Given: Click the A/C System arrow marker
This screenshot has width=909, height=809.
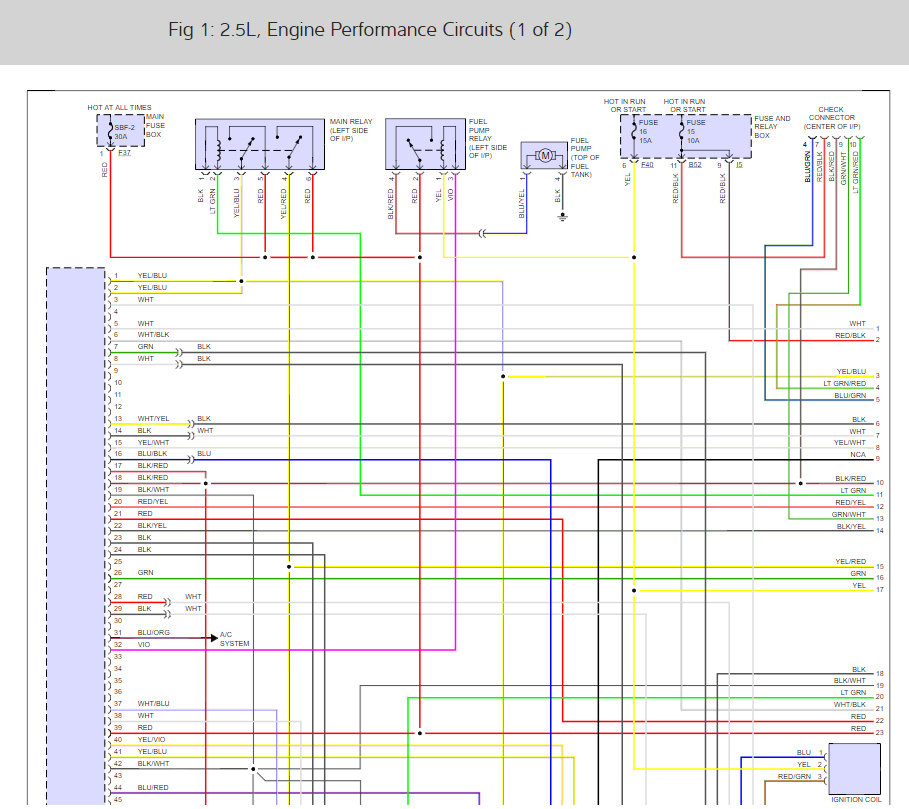Looking at the screenshot, I should point(213,636).
